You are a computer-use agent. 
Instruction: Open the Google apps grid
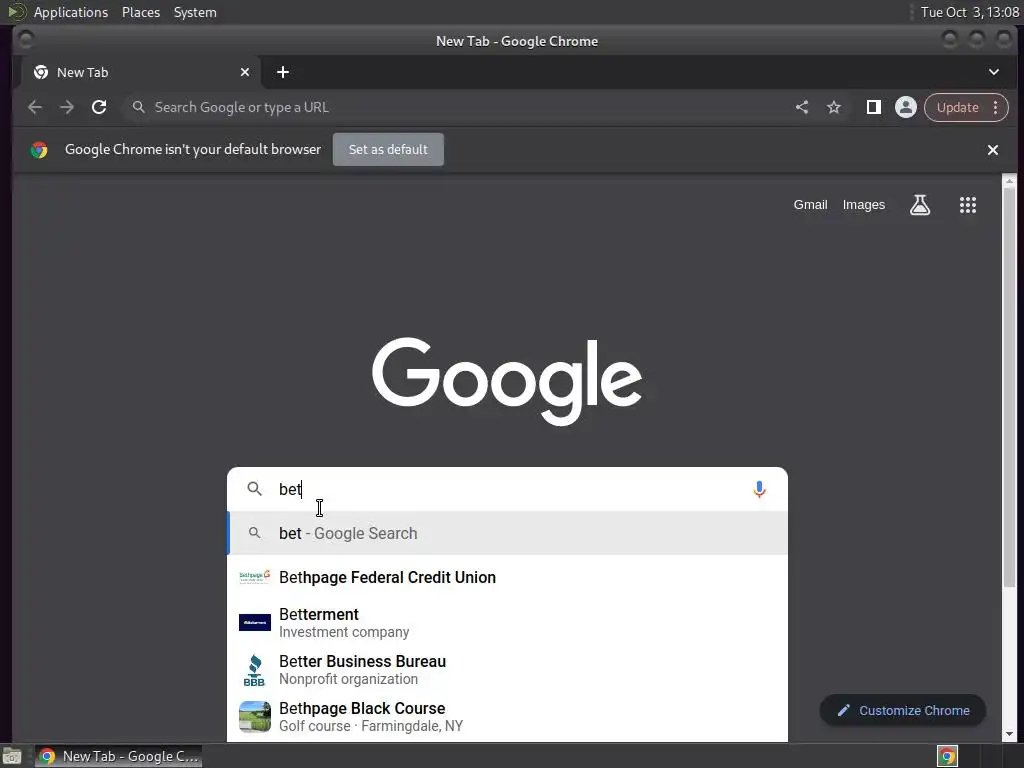[x=968, y=205]
